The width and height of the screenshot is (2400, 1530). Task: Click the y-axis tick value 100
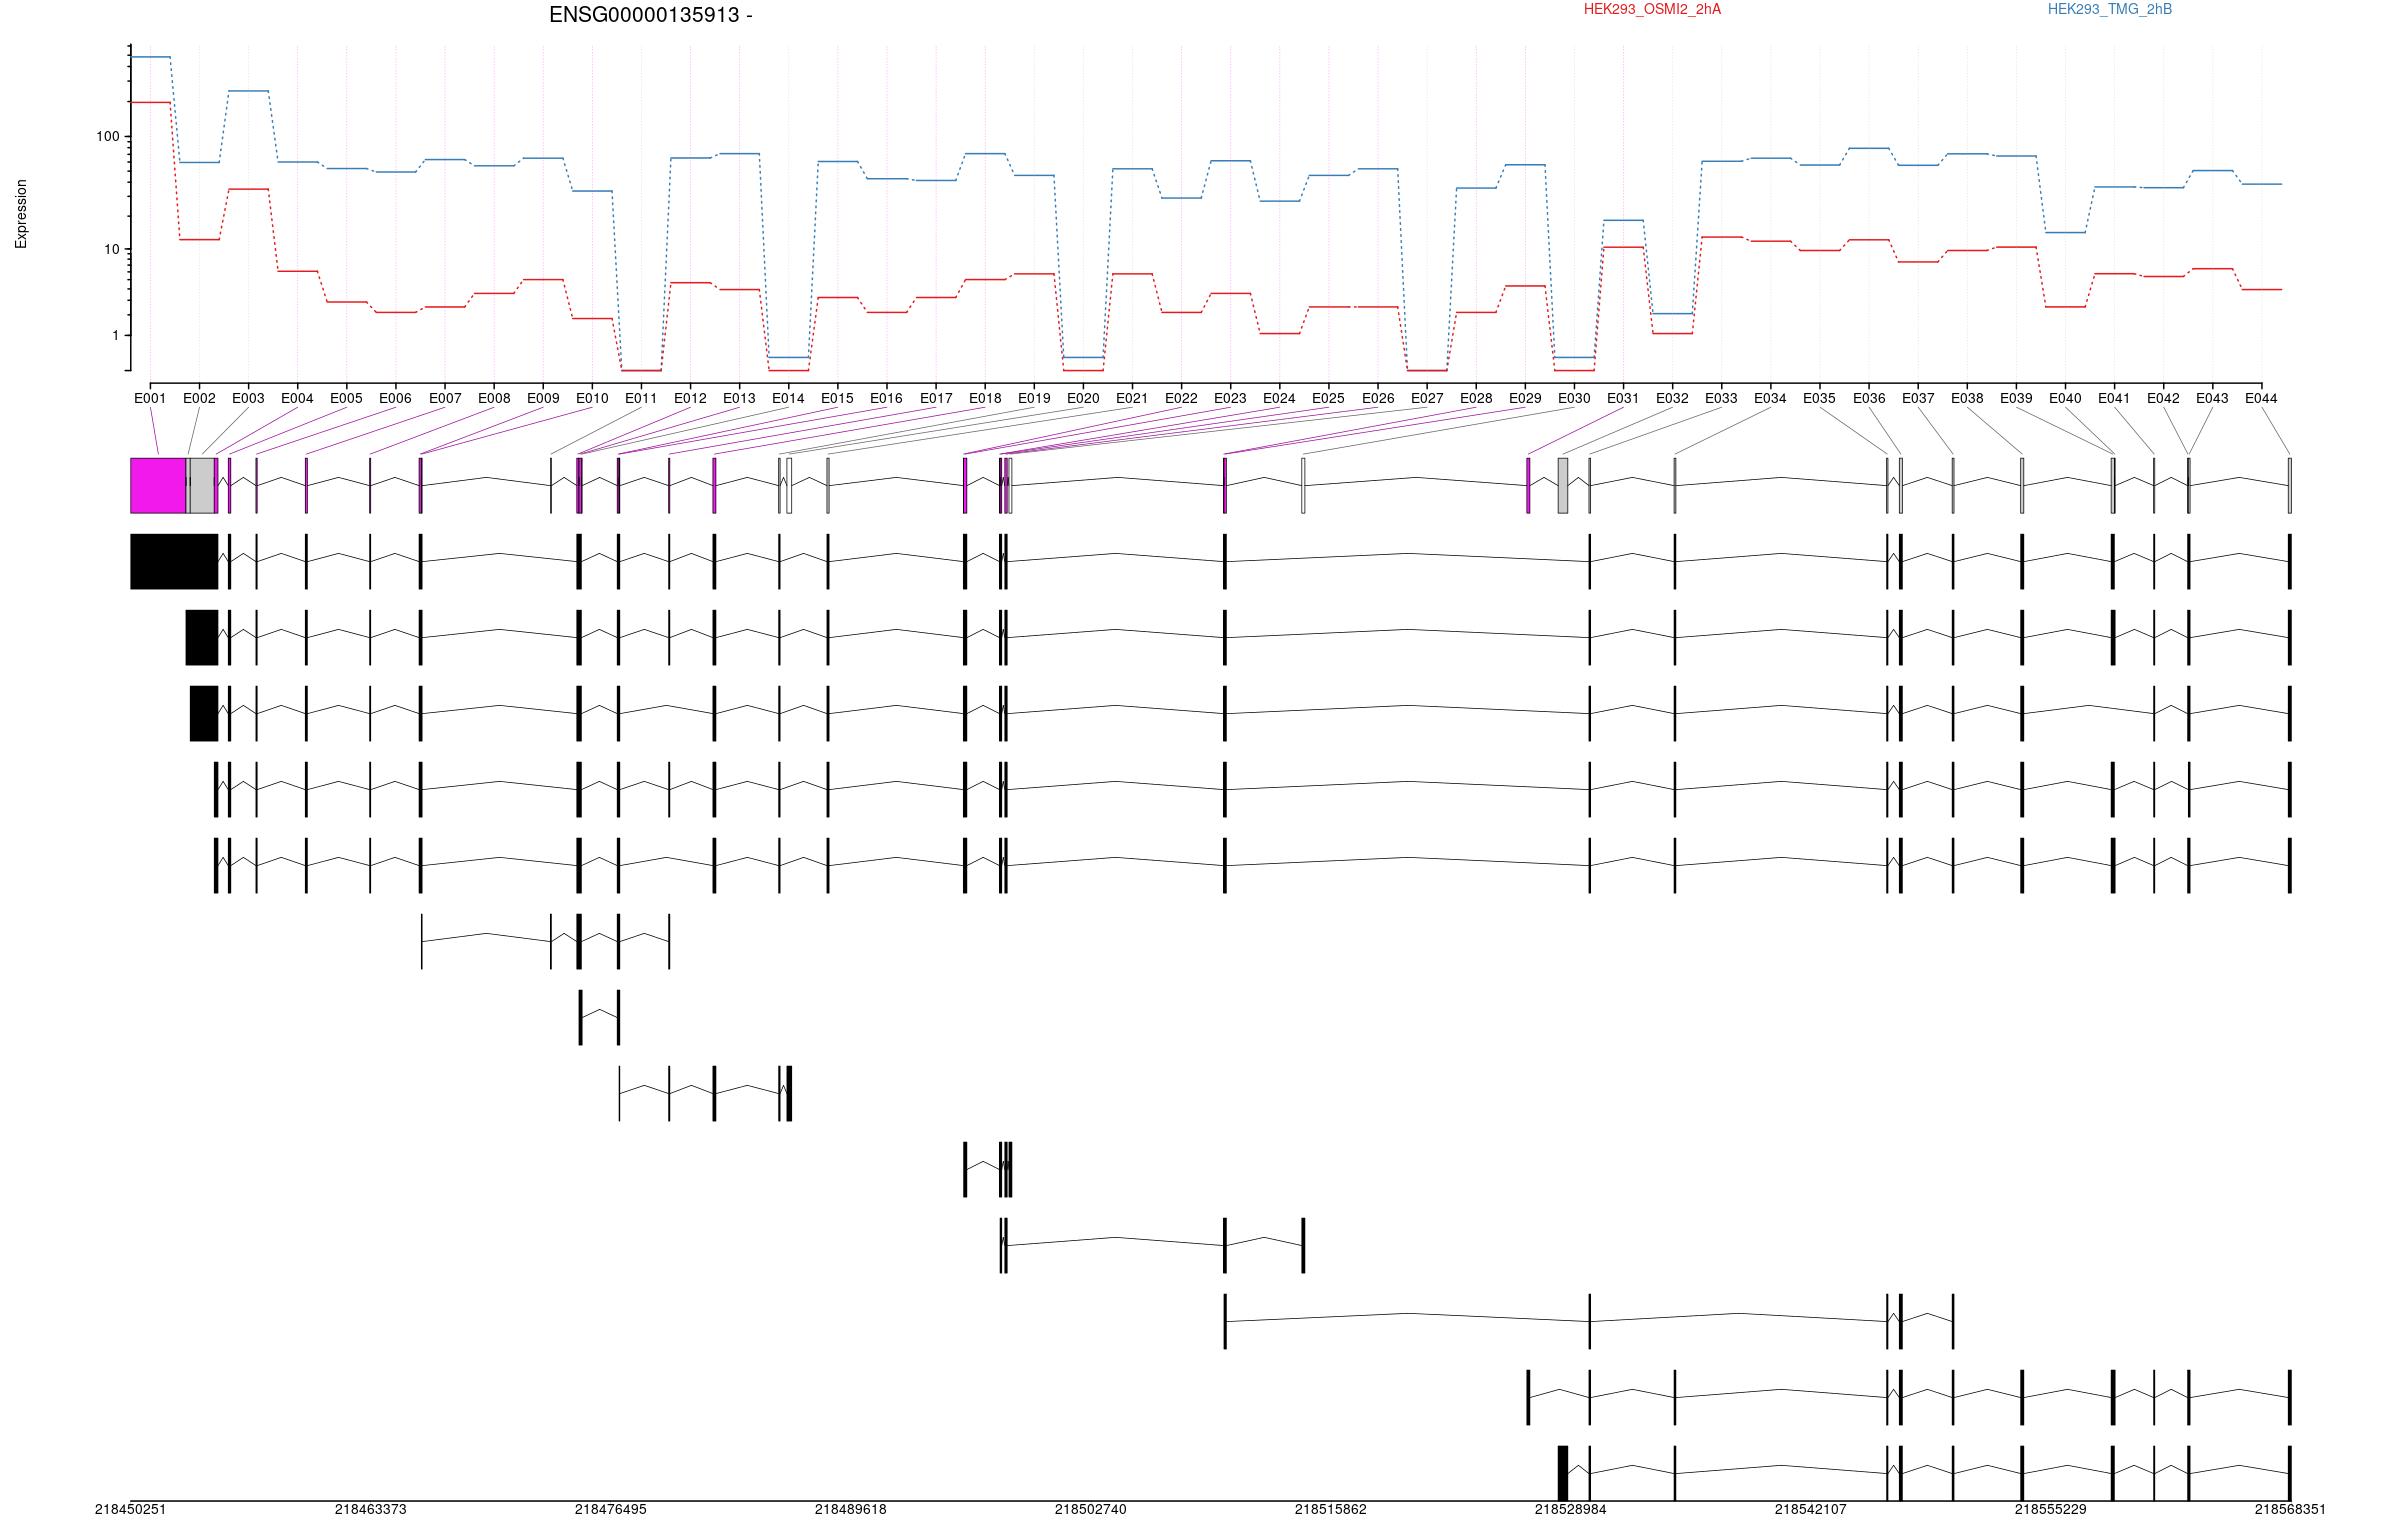[107, 137]
